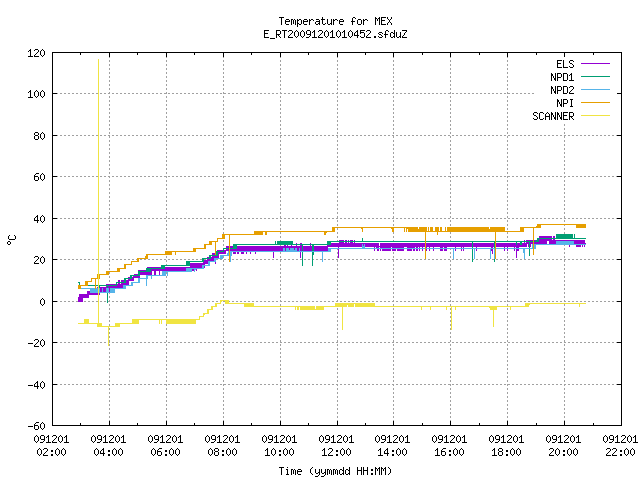The image size is (640, 480).
Task: Click the chart title 'Temperature for MEX'
Action: point(335,21)
